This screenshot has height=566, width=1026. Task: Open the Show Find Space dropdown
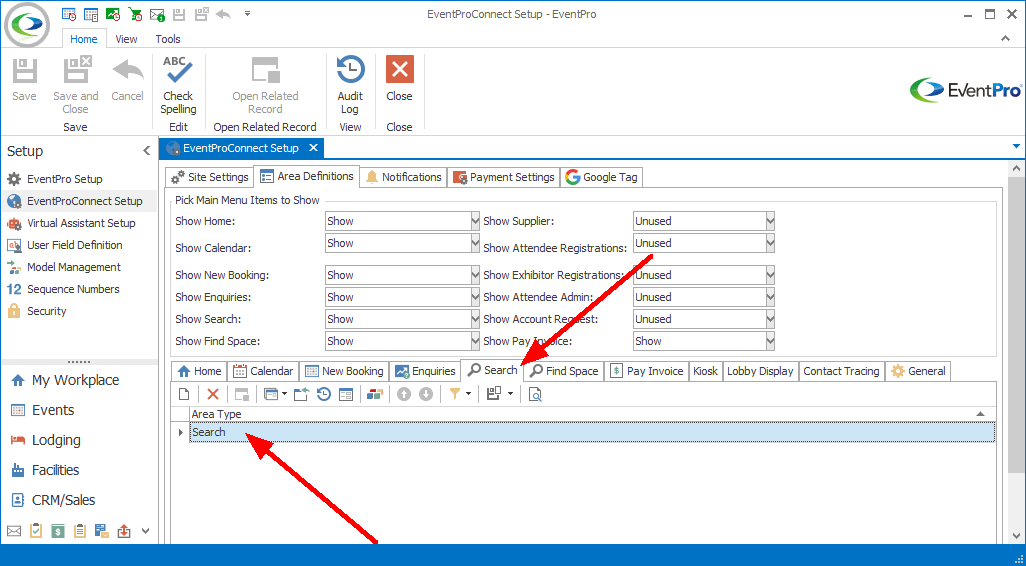tap(475, 341)
